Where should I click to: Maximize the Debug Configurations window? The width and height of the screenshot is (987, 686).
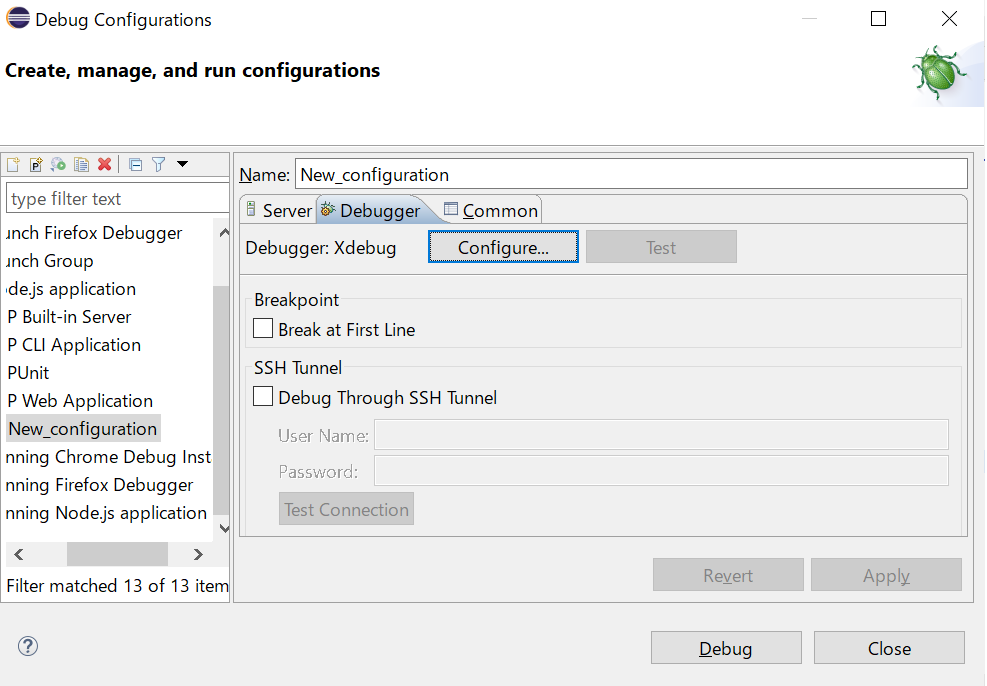[x=878, y=19]
